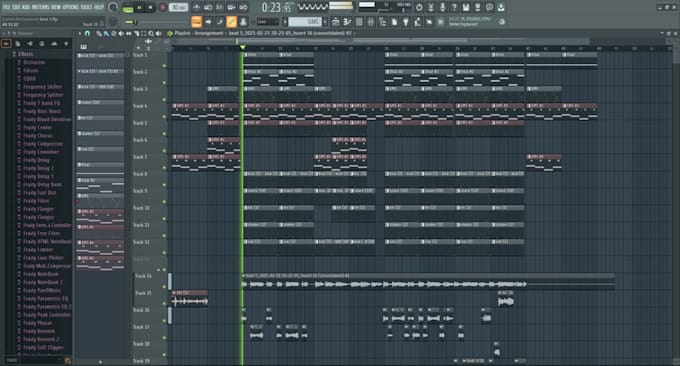Mute Track 4 via green dot

click(x=164, y=117)
